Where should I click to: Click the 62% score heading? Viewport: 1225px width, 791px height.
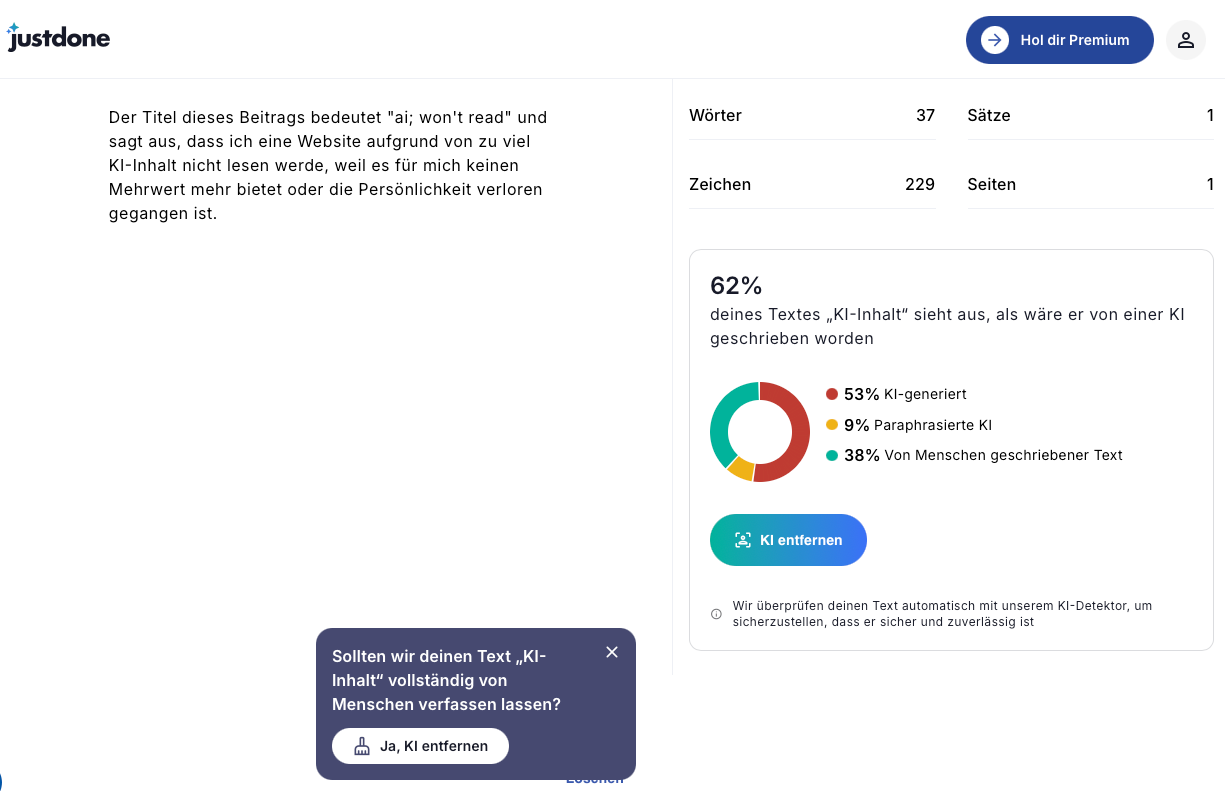pyautogui.click(x=736, y=286)
